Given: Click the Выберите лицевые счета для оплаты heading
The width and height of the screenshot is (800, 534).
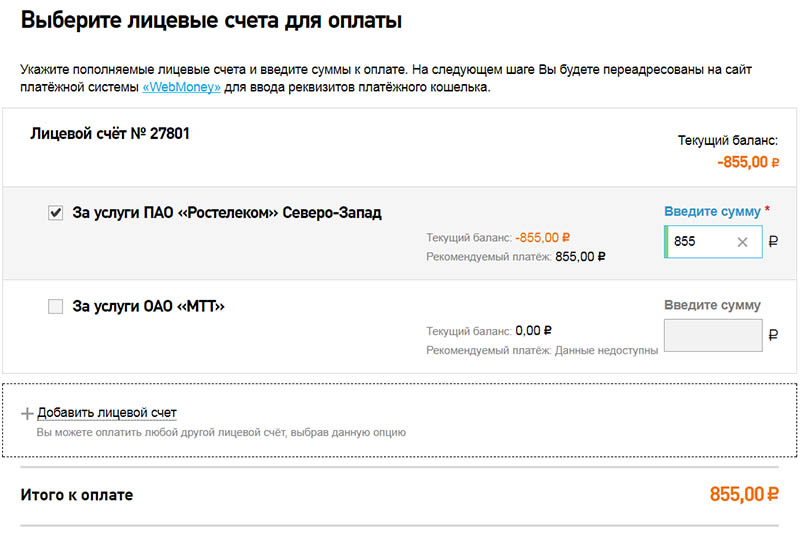Looking at the screenshot, I should click(x=211, y=20).
